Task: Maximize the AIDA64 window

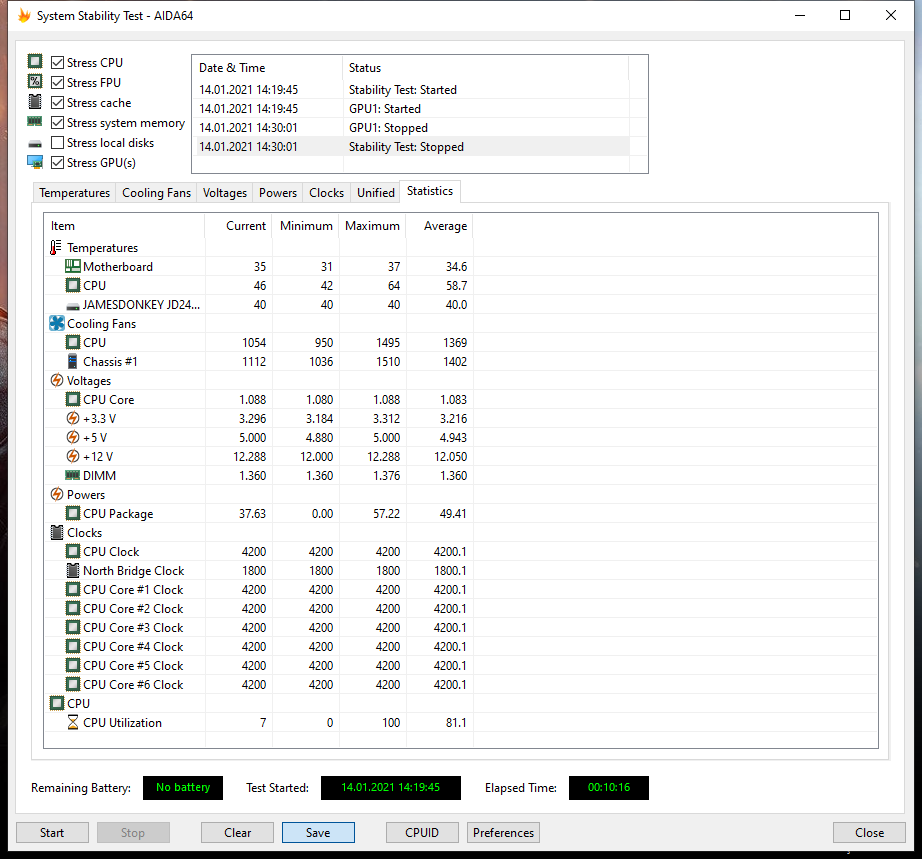Action: 845,15
